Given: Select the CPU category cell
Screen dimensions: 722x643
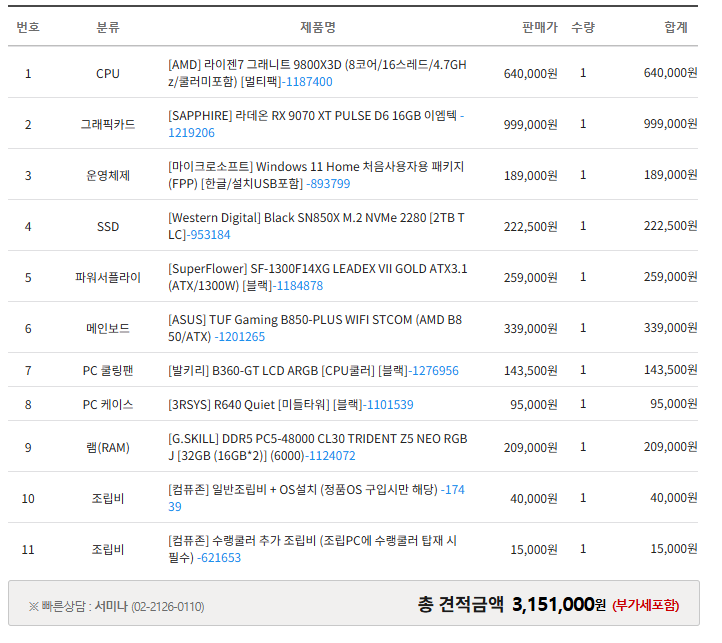Looking at the screenshot, I should click(x=108, y=74).
